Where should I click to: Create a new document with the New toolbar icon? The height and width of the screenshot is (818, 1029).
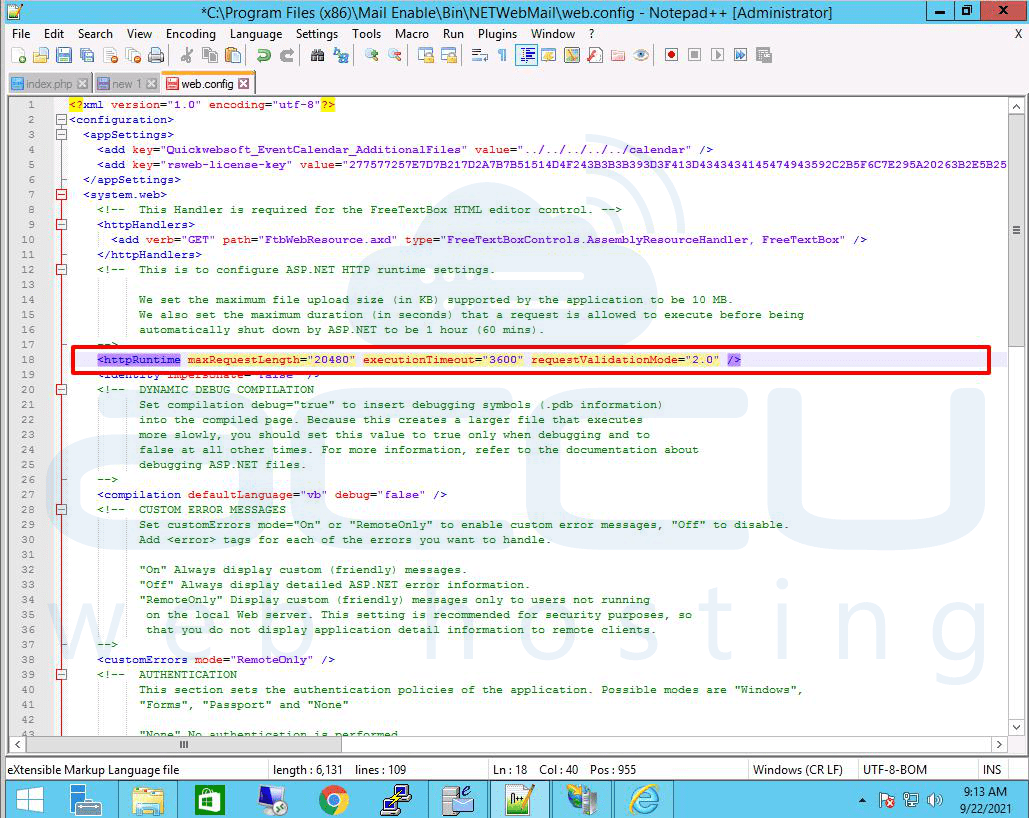click(x=18, y=56)
